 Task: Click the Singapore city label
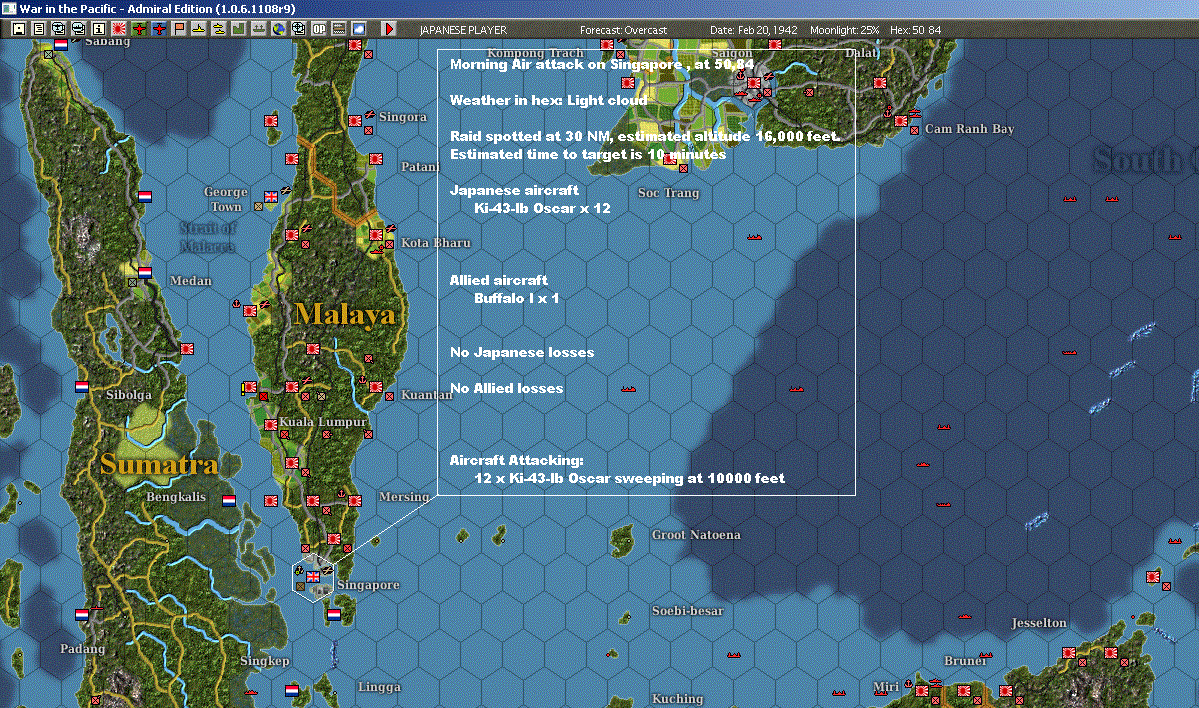click(x=369, y=585)
